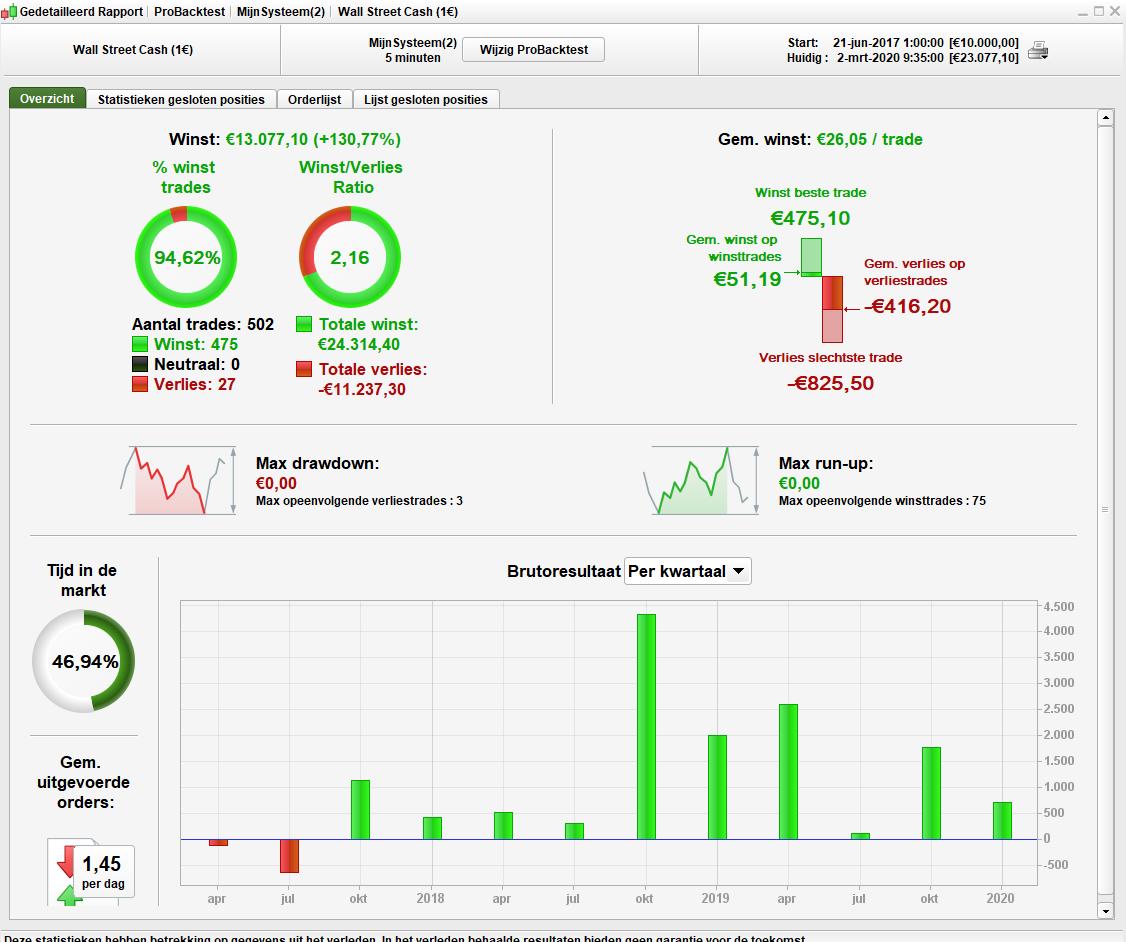Screen dimensions: 1126x942
Task: Switch to the Overzicht tab
Action: coord(47,99)
